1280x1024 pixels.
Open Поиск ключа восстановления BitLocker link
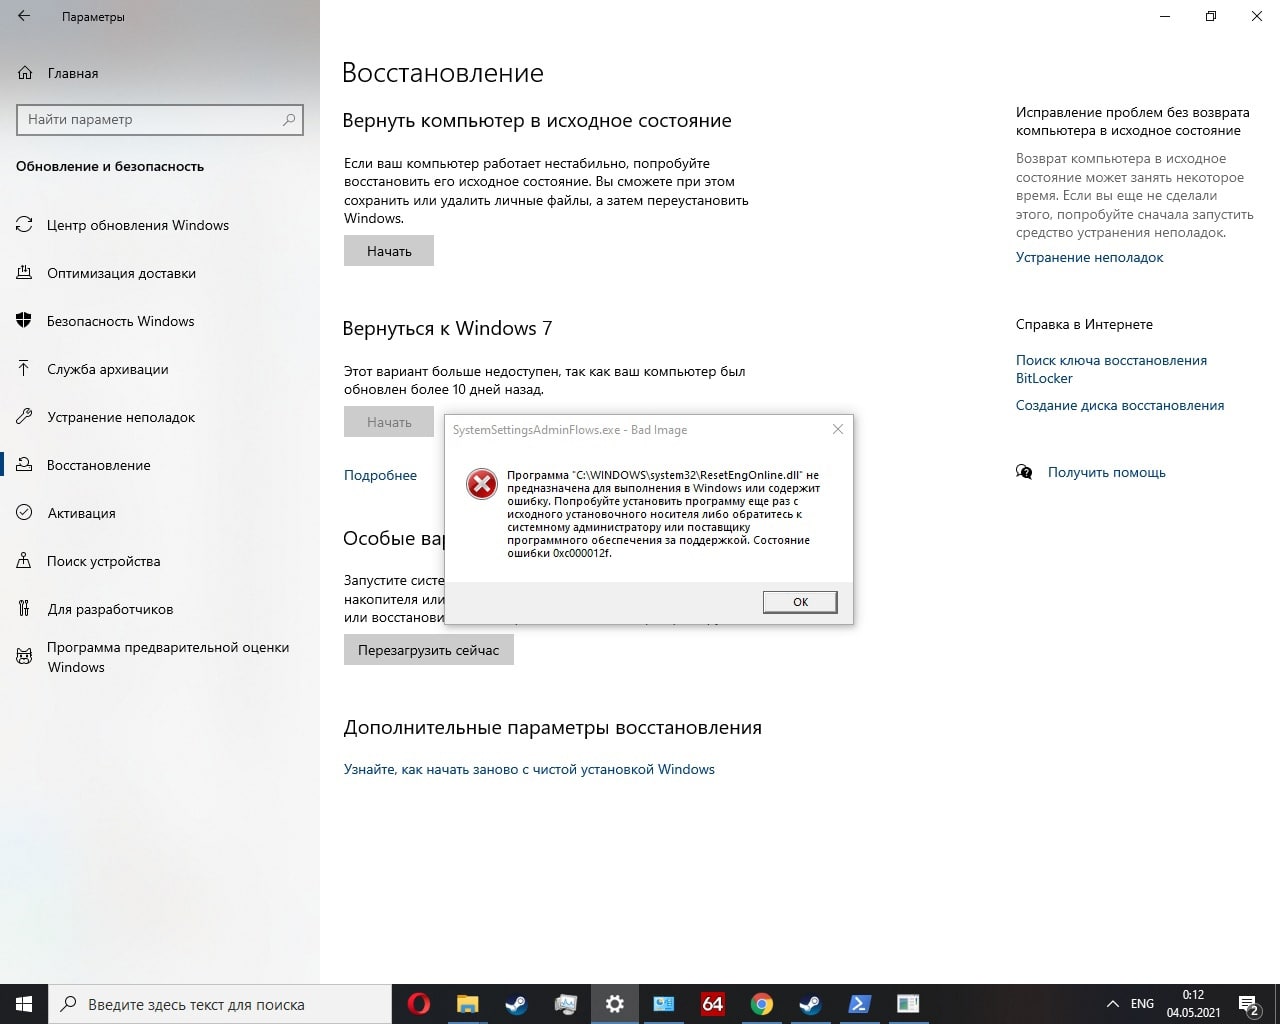(1111, 369)
